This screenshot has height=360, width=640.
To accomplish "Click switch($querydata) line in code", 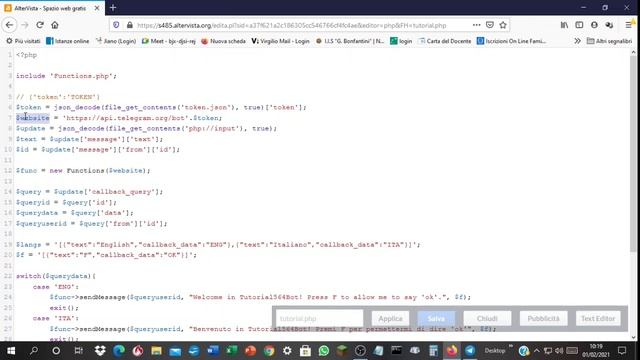I will point(56,276).
